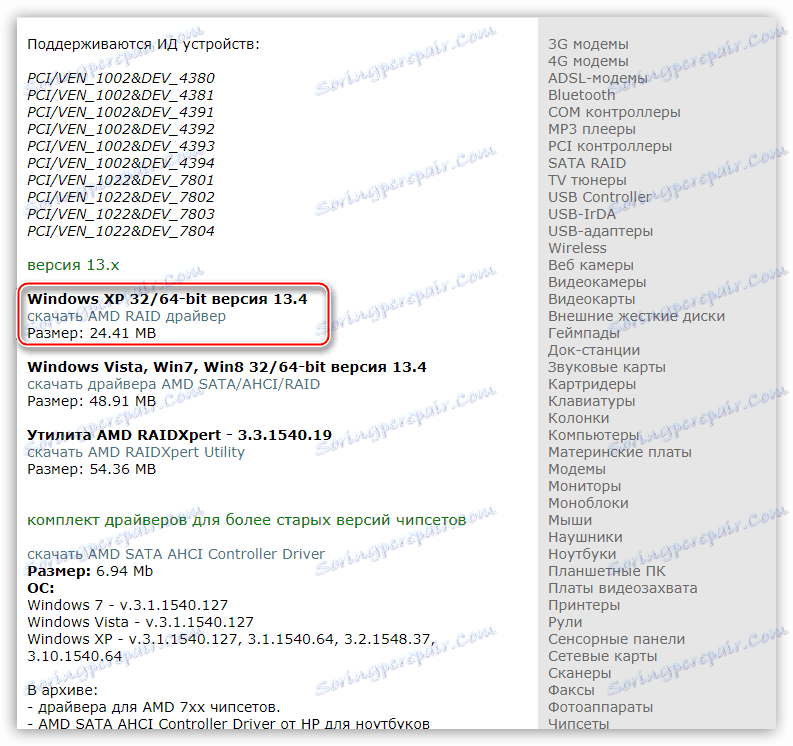
Task: Select USB Controller in the sidebar
Action: pos(600,197)
